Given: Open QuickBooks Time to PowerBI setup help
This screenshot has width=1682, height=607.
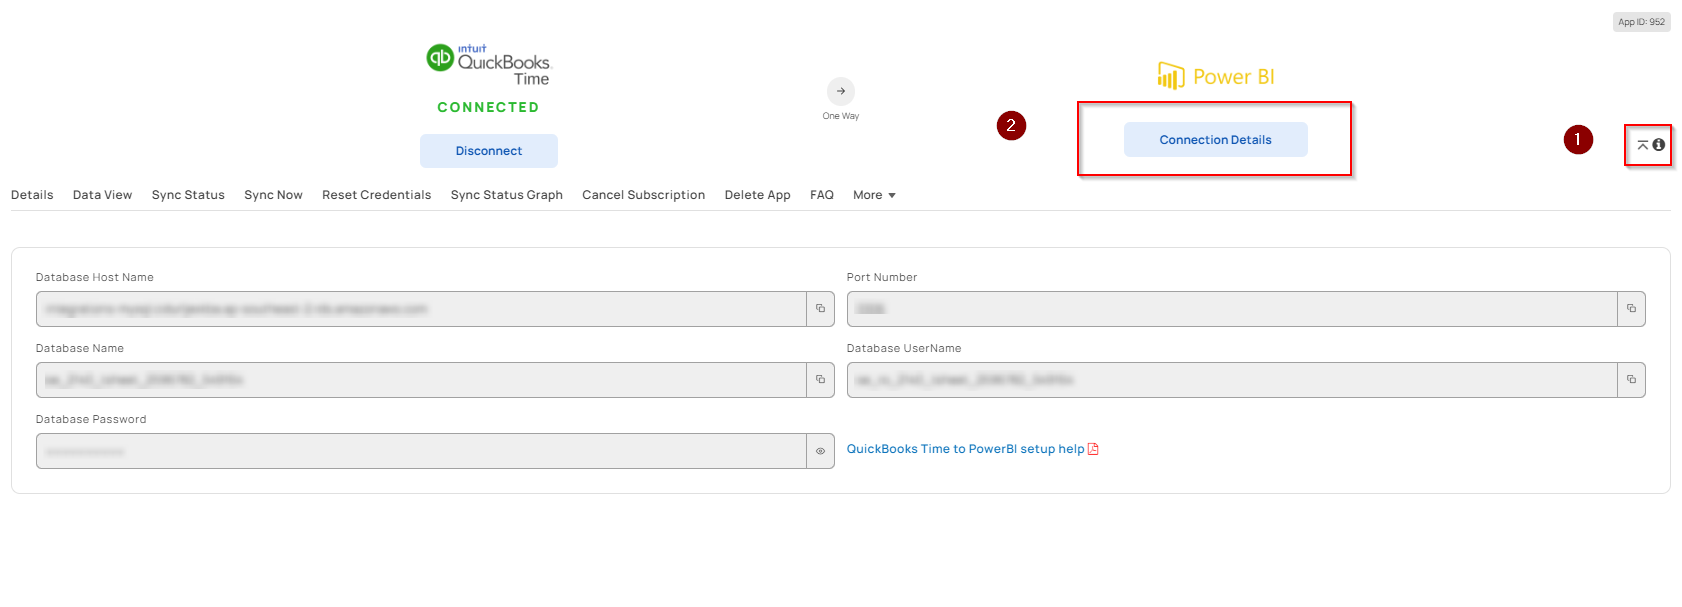Looking at the screenshot, I should point(965,449).
